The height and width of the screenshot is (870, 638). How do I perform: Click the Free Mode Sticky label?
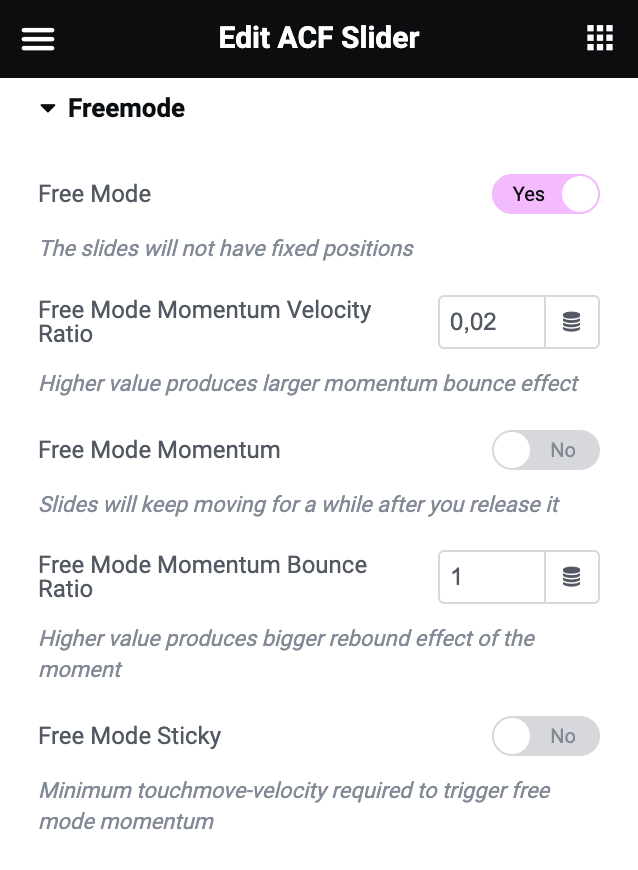[130, 736]
